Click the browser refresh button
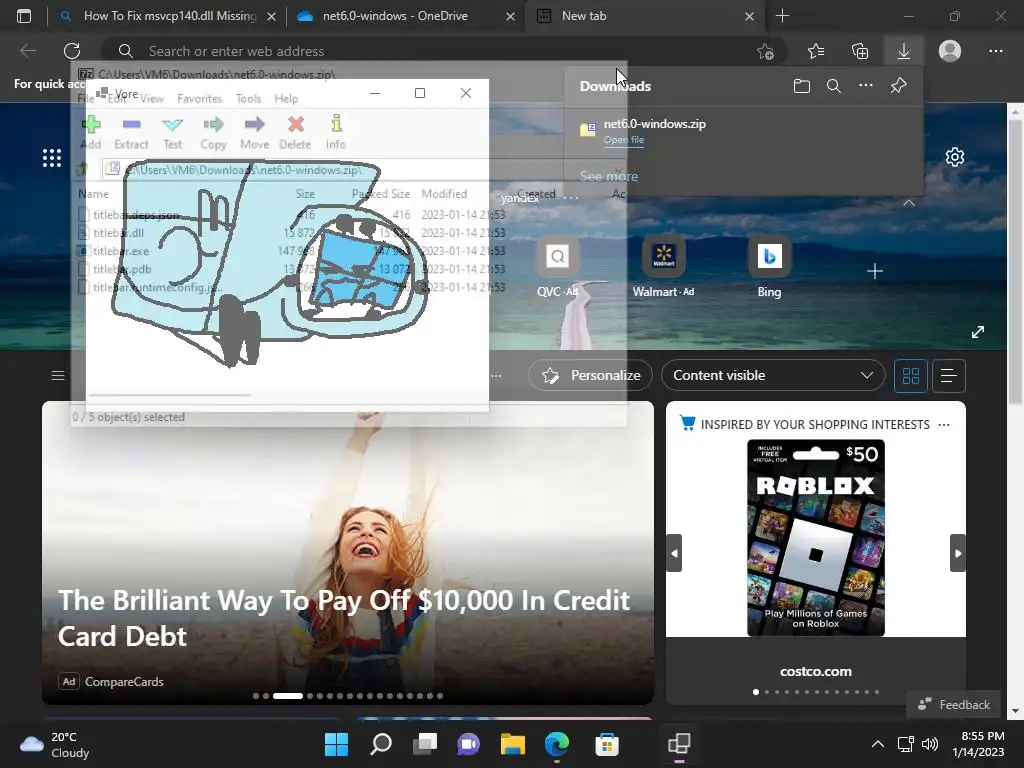The height and width of the screenshot is (768, 1024). 72,51
